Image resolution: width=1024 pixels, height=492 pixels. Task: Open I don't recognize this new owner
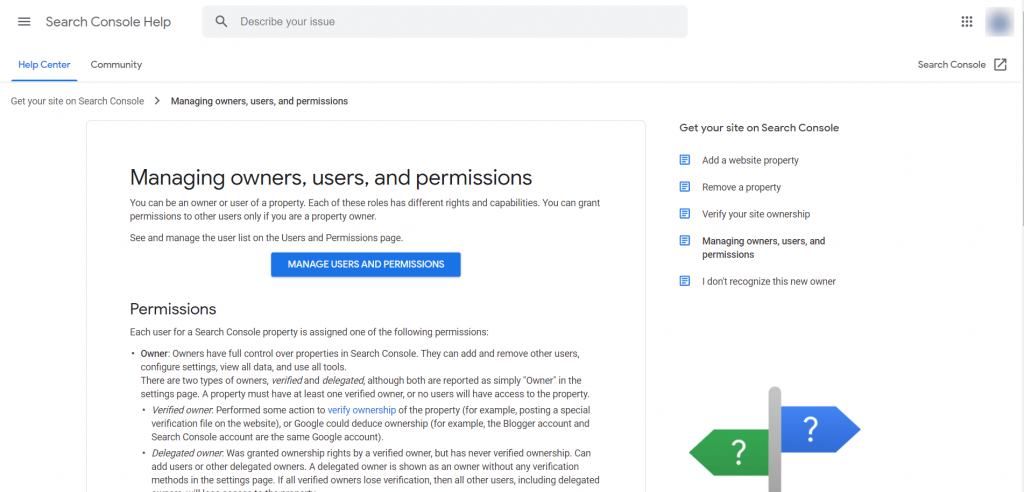pyautogui.click(x=769, y=282)
